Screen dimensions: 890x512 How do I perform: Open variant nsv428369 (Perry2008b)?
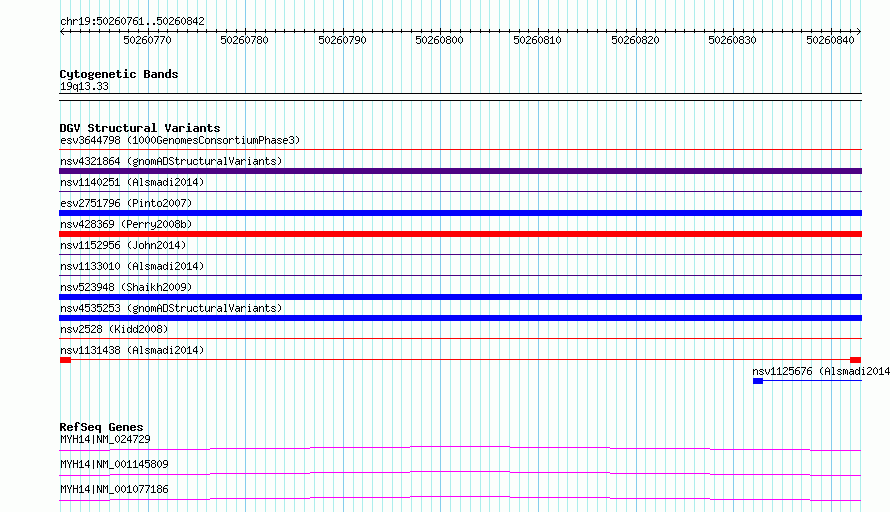click(x=126, y=224)
